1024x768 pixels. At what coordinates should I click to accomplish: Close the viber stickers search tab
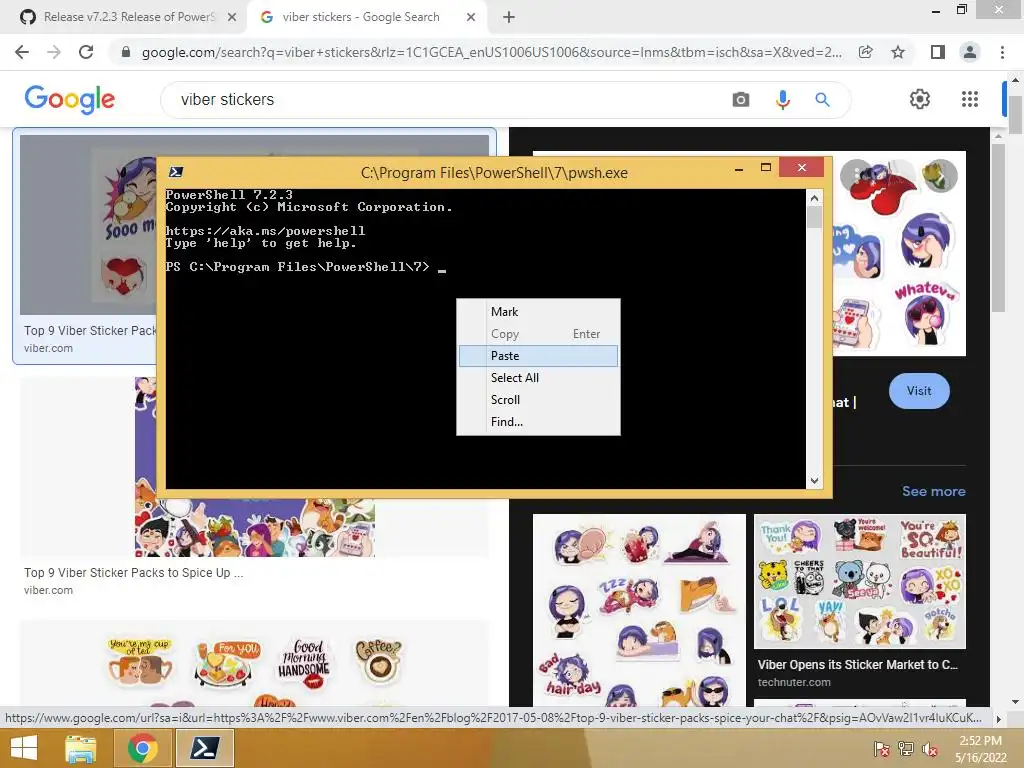(x=471, y=17)
